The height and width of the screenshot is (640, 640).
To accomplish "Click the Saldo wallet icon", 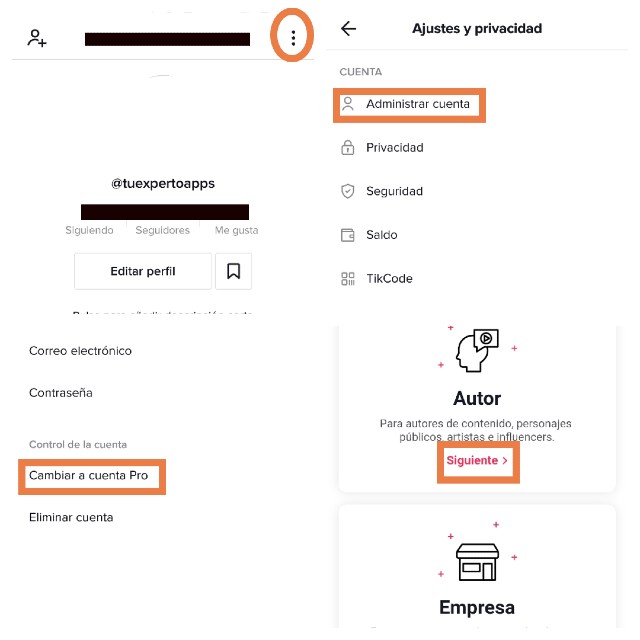I will [x=348, y=235].
